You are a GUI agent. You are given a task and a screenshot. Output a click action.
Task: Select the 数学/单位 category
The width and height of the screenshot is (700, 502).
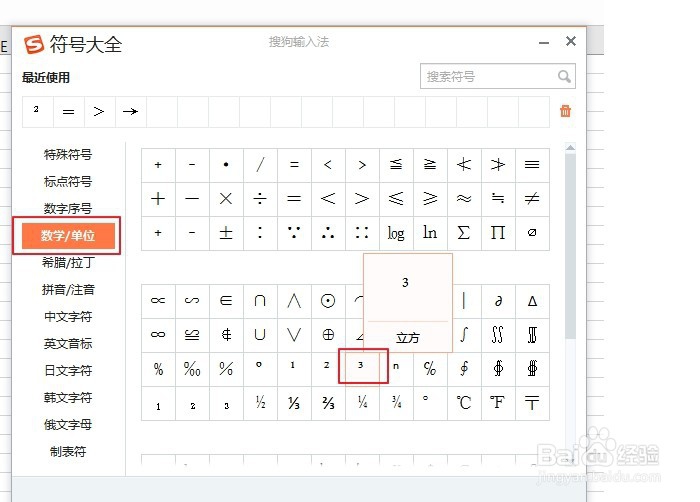tap(68, 236)
